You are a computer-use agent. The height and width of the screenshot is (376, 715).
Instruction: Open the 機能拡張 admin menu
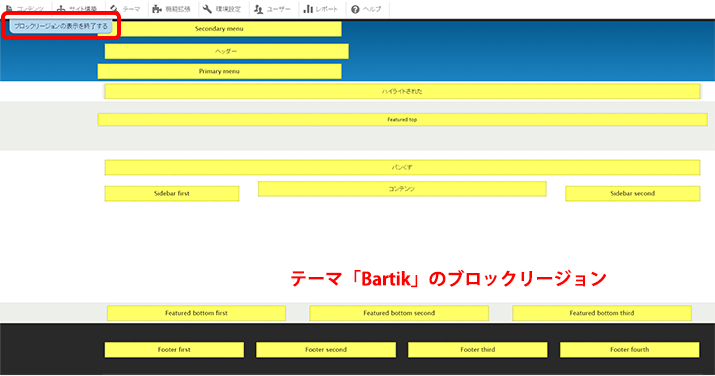[172, 9]
